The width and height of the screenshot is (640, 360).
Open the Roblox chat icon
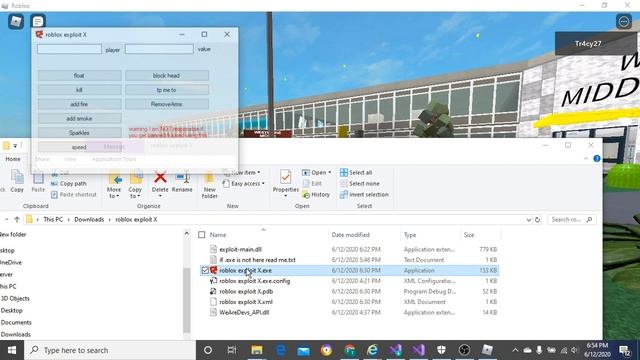(x=38, y=21)
